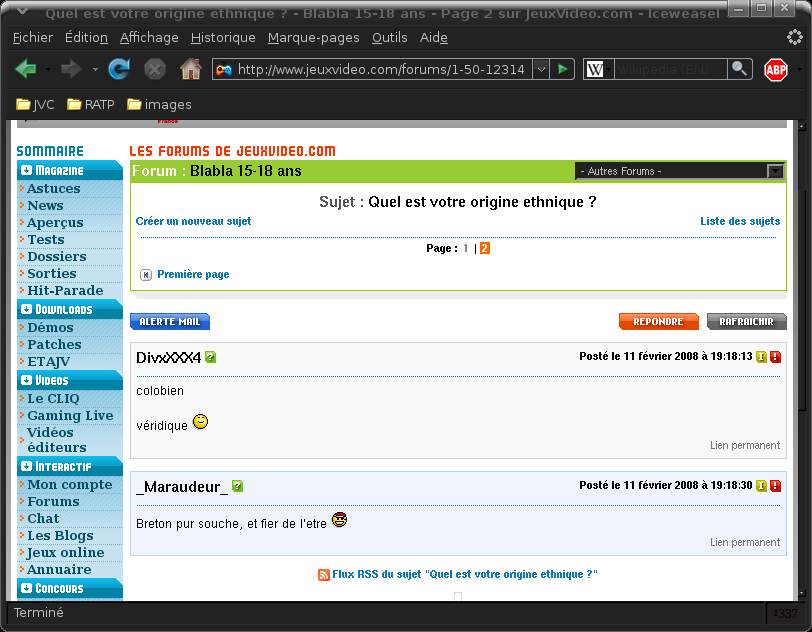Click the grey stop loading icon
This screenshot has width=812, height=632.
click(154, 69)
